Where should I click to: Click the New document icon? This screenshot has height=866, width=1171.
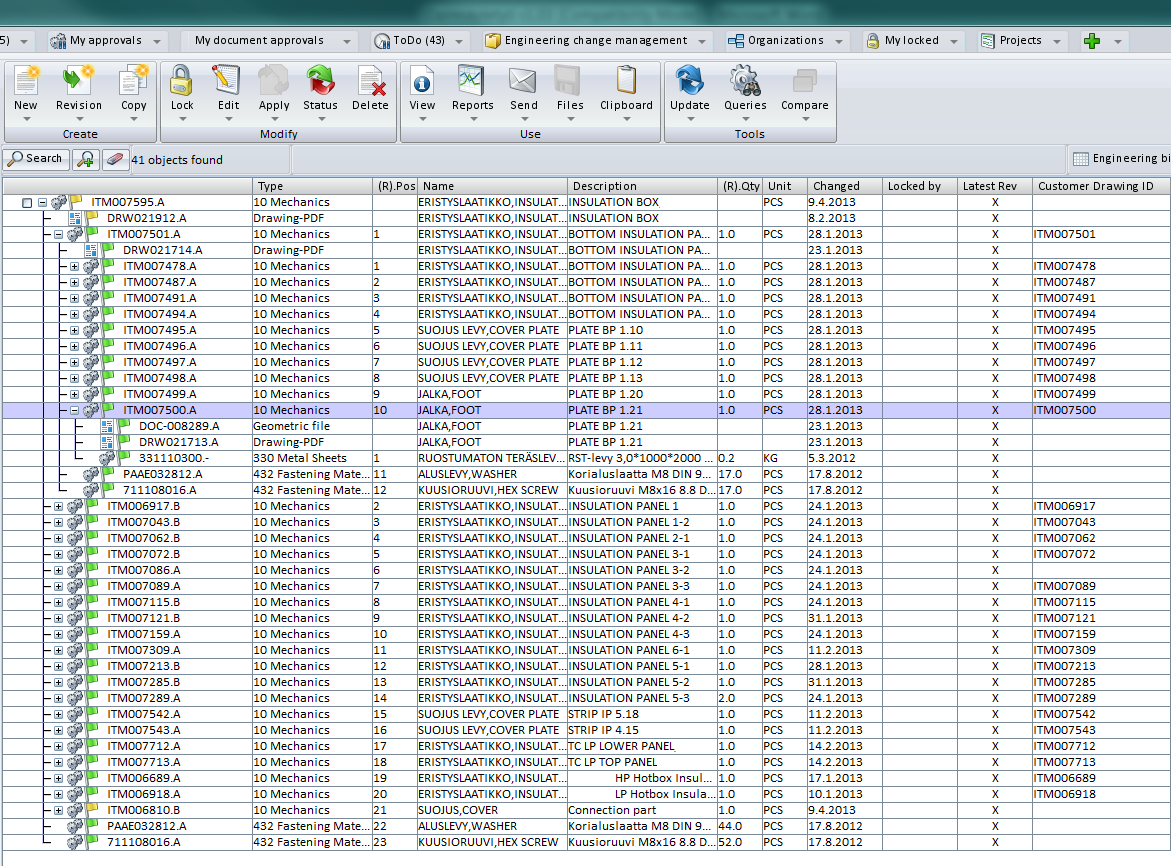tap(26, 81)
